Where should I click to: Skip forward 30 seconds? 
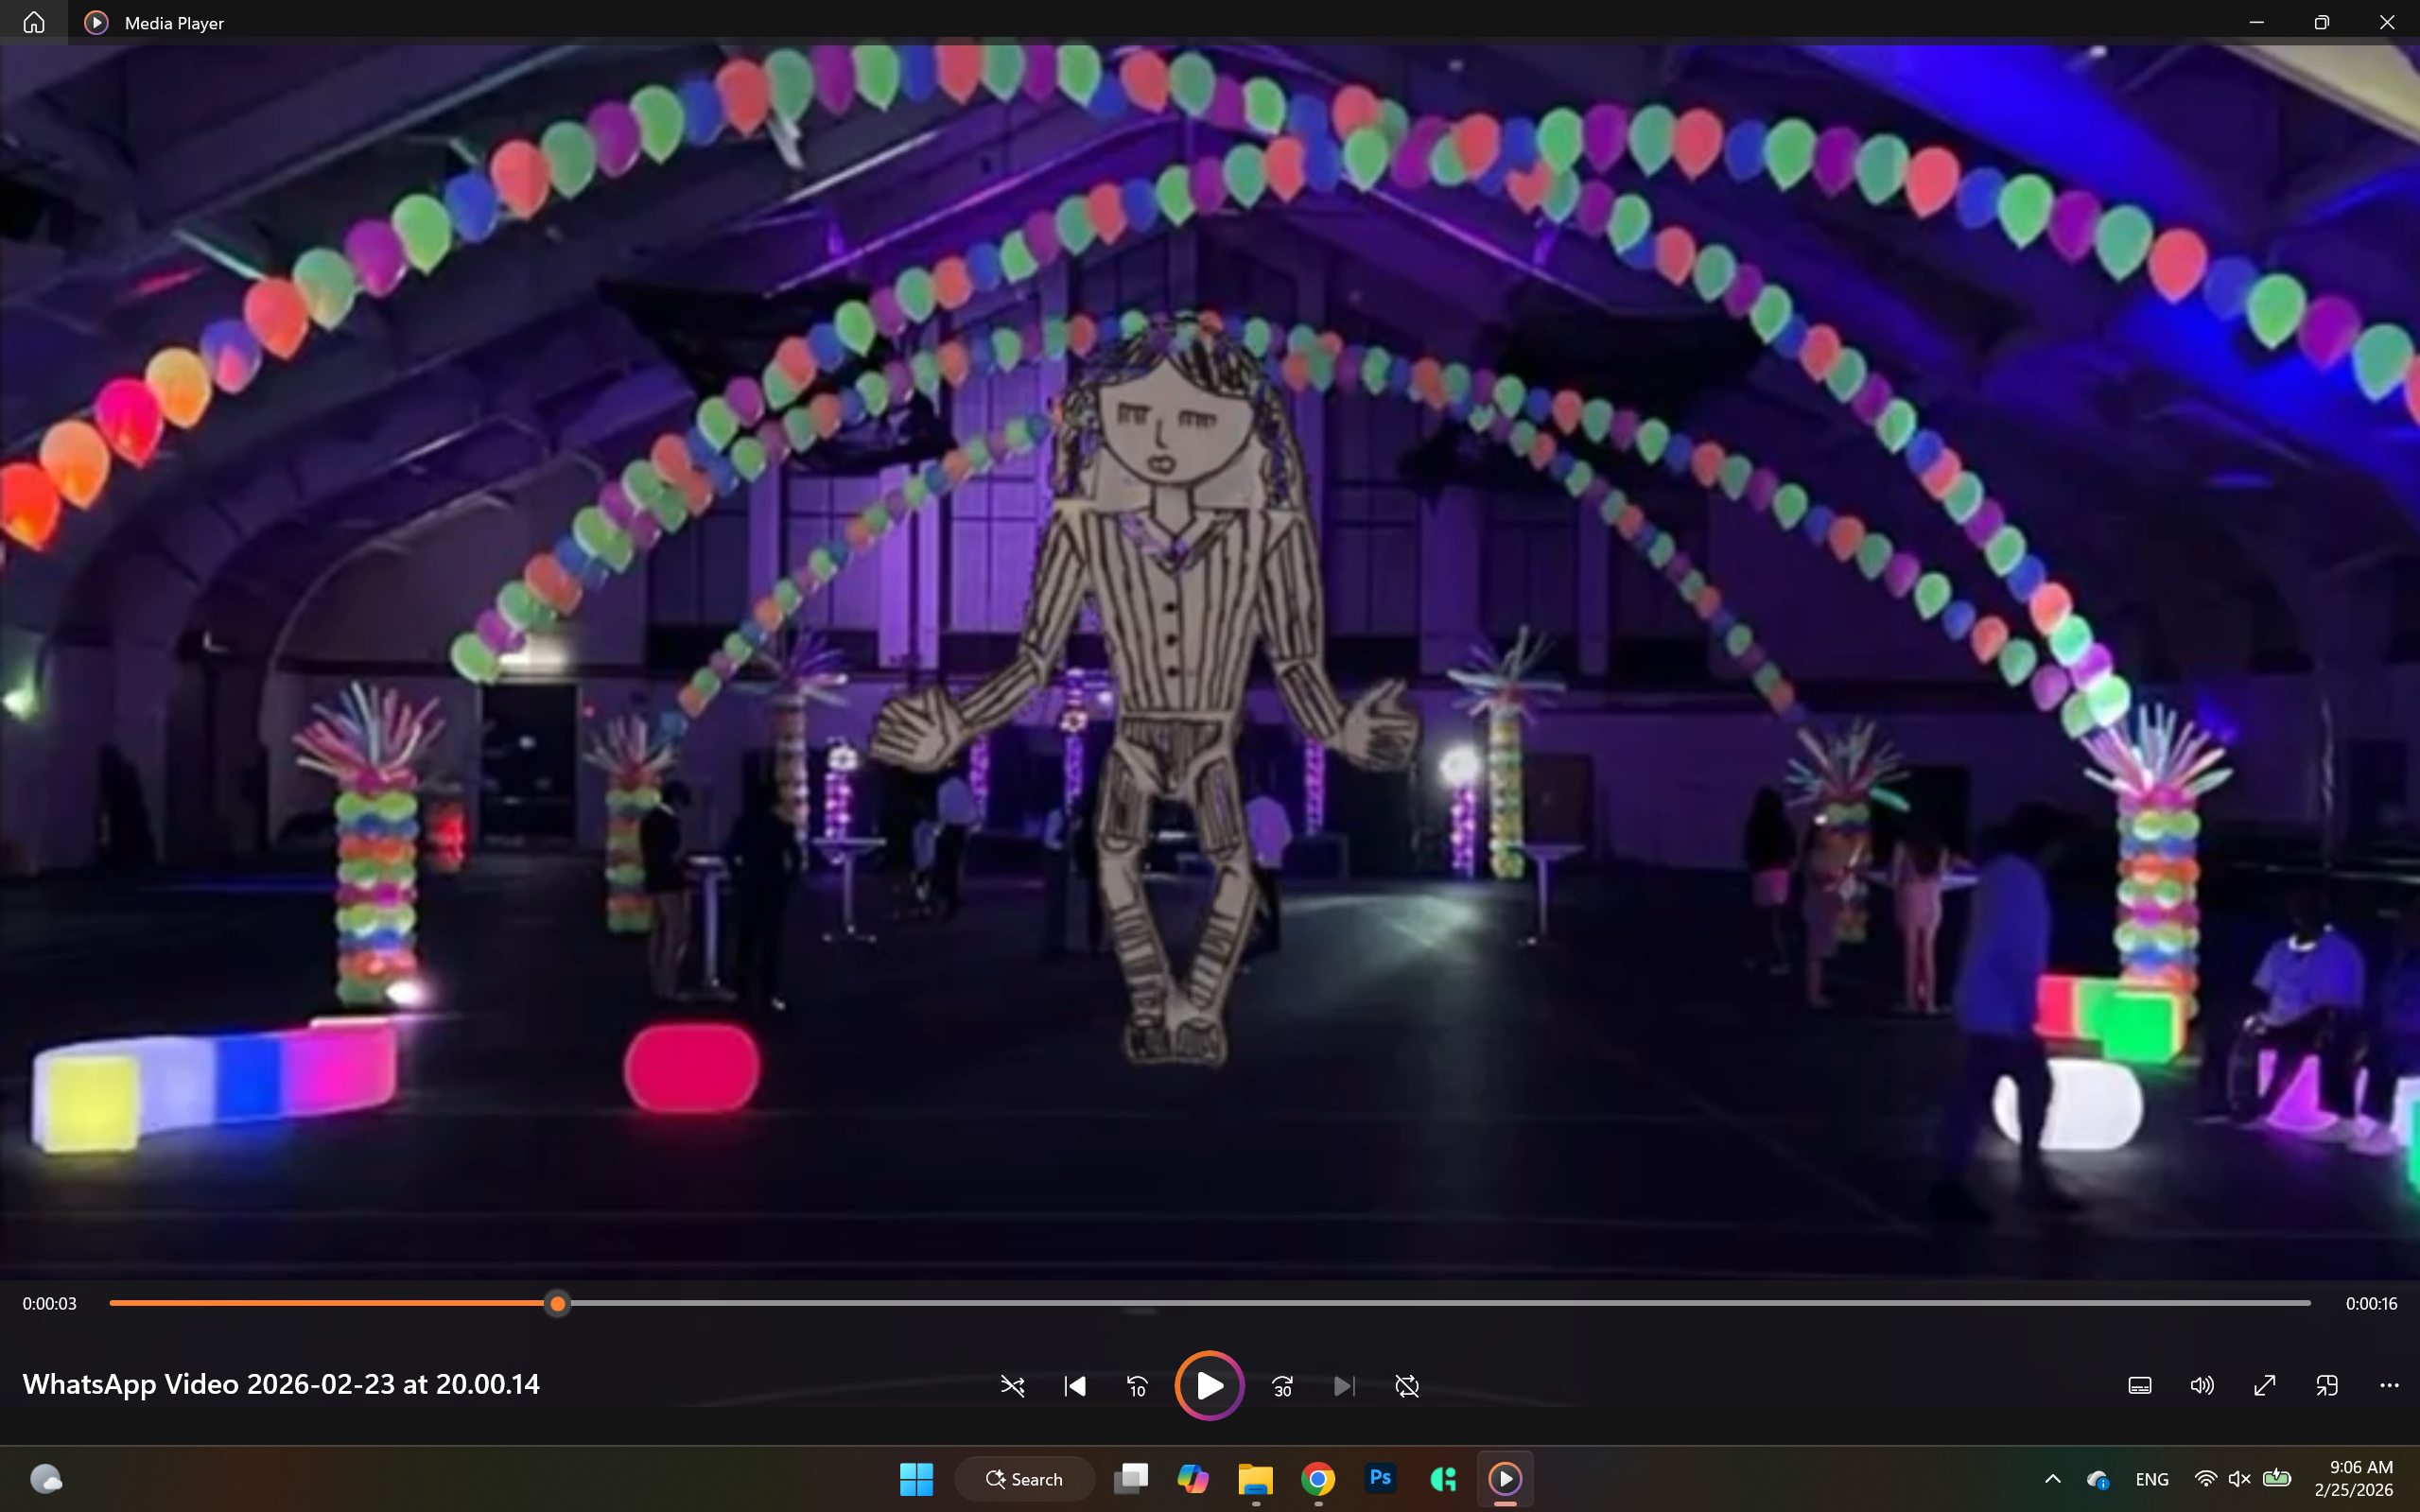[x=1282, y=1386]
